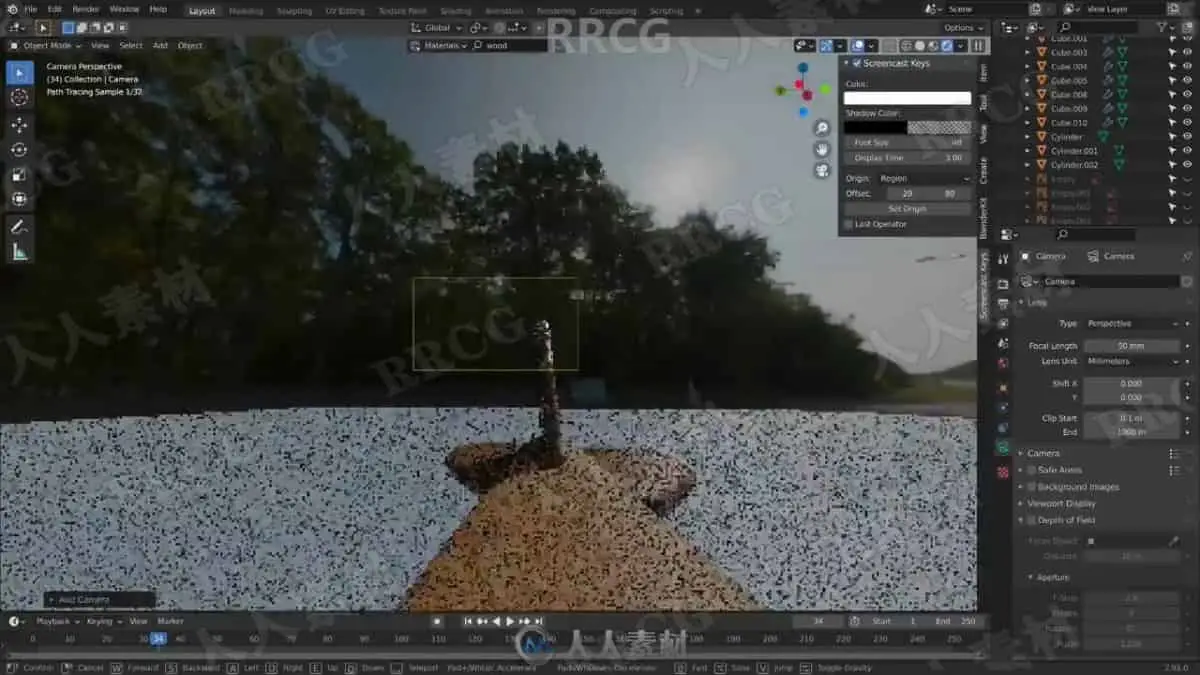Image resolution: width=1200 pixels, height=675 pixels.
Task: Open the lens Type Perspective dropdown
Action: pyautogui.click(x=1132, y=324)
